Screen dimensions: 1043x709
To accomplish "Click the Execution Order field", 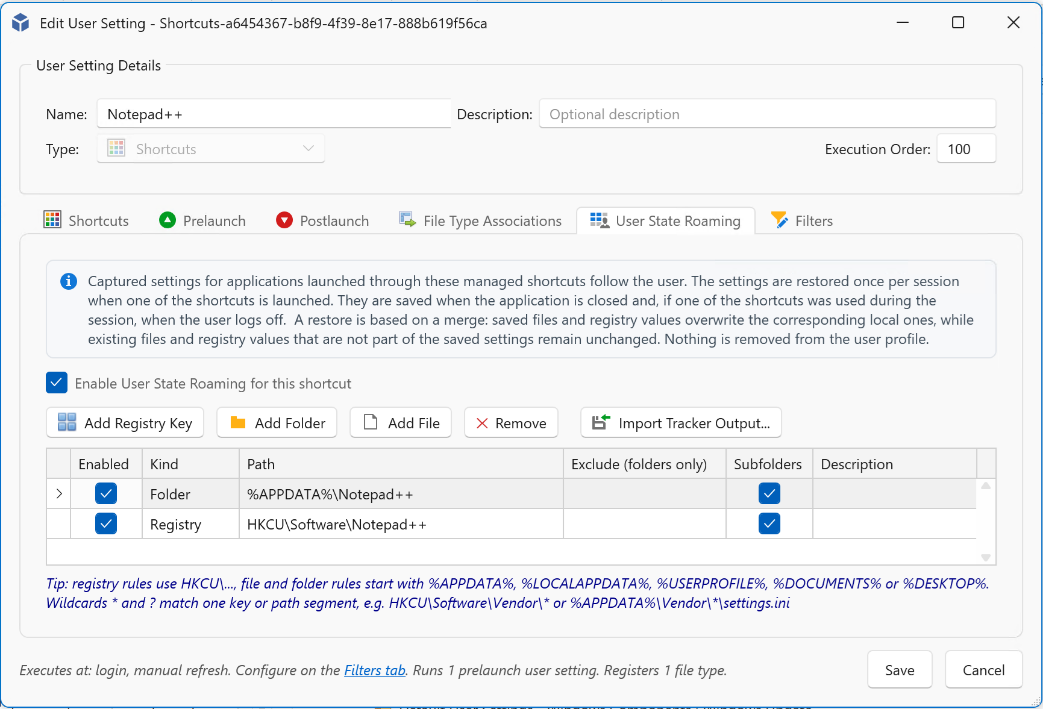I will coord(966,148).
